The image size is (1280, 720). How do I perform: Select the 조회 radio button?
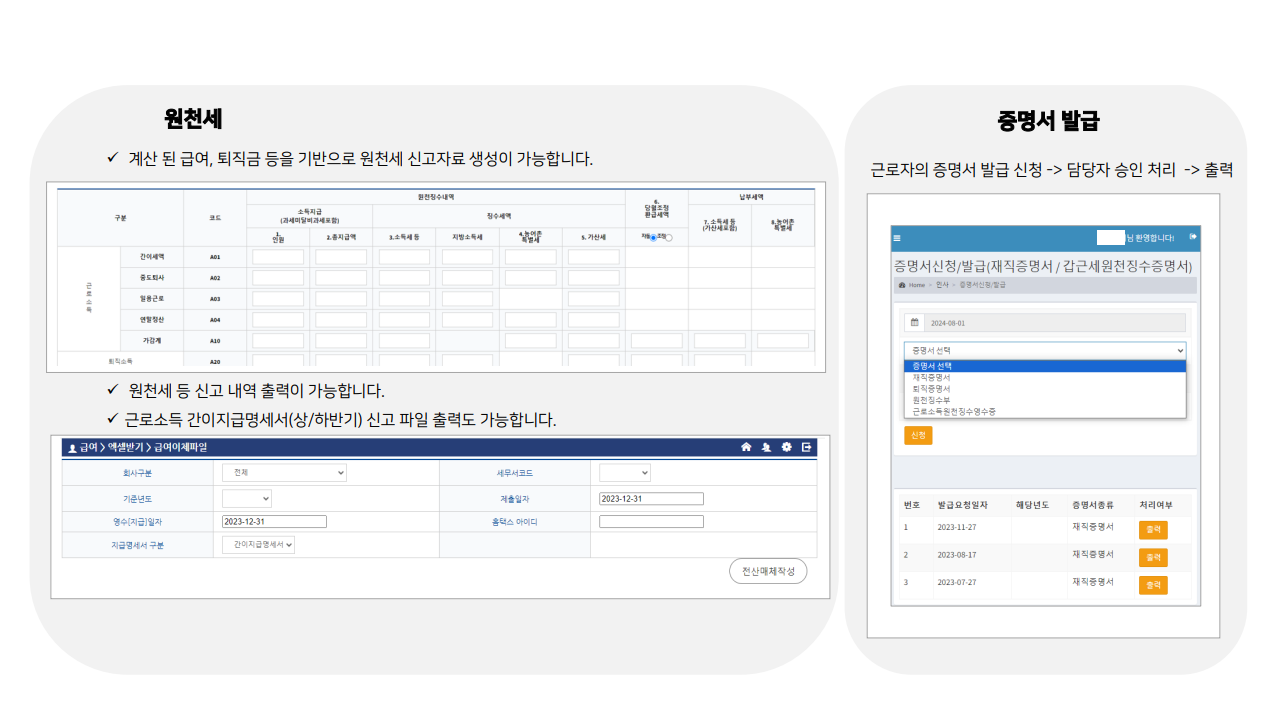click(670, 238)
